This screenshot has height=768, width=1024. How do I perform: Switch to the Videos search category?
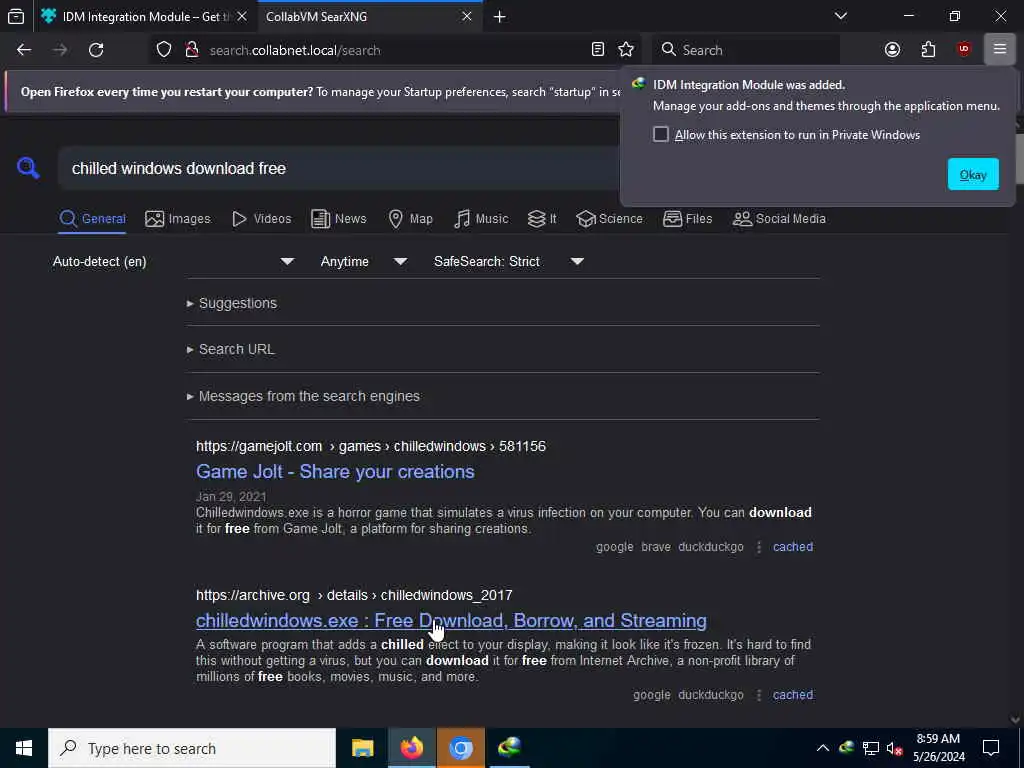(x=261, y=219)
